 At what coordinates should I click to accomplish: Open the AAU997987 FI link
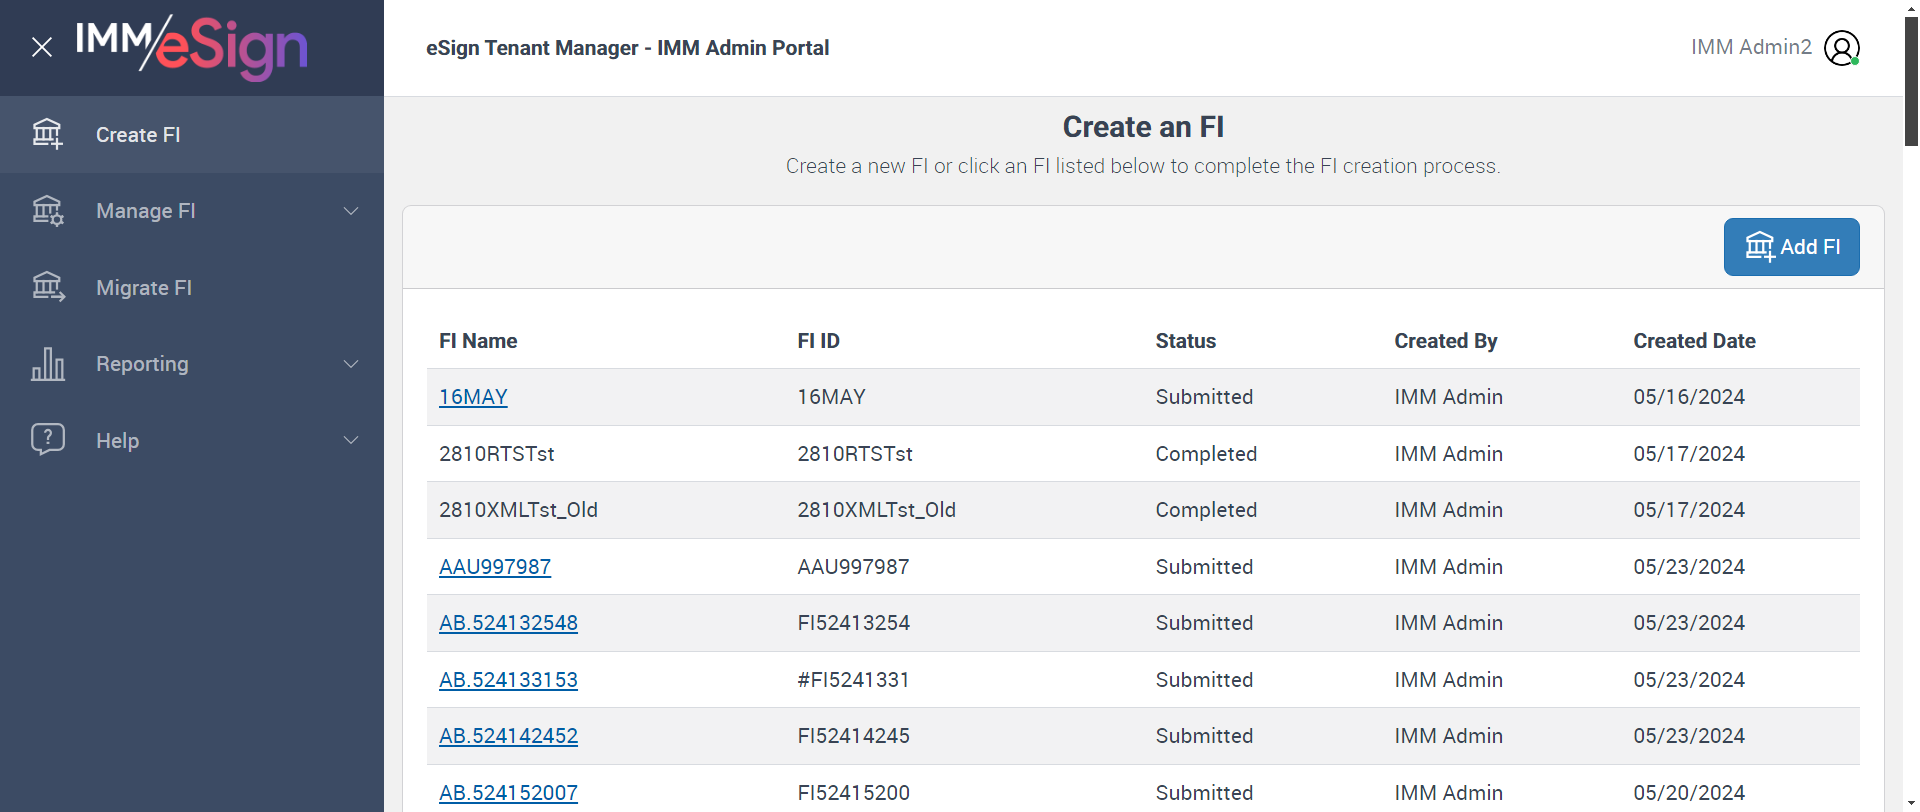[495, 567]
